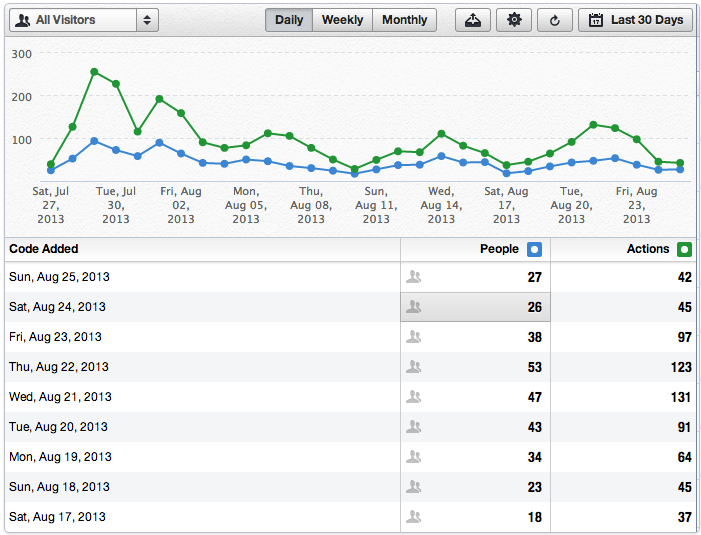Click the people icon for Aug 25 row
The image size is (701, 535).
point(414,277)
